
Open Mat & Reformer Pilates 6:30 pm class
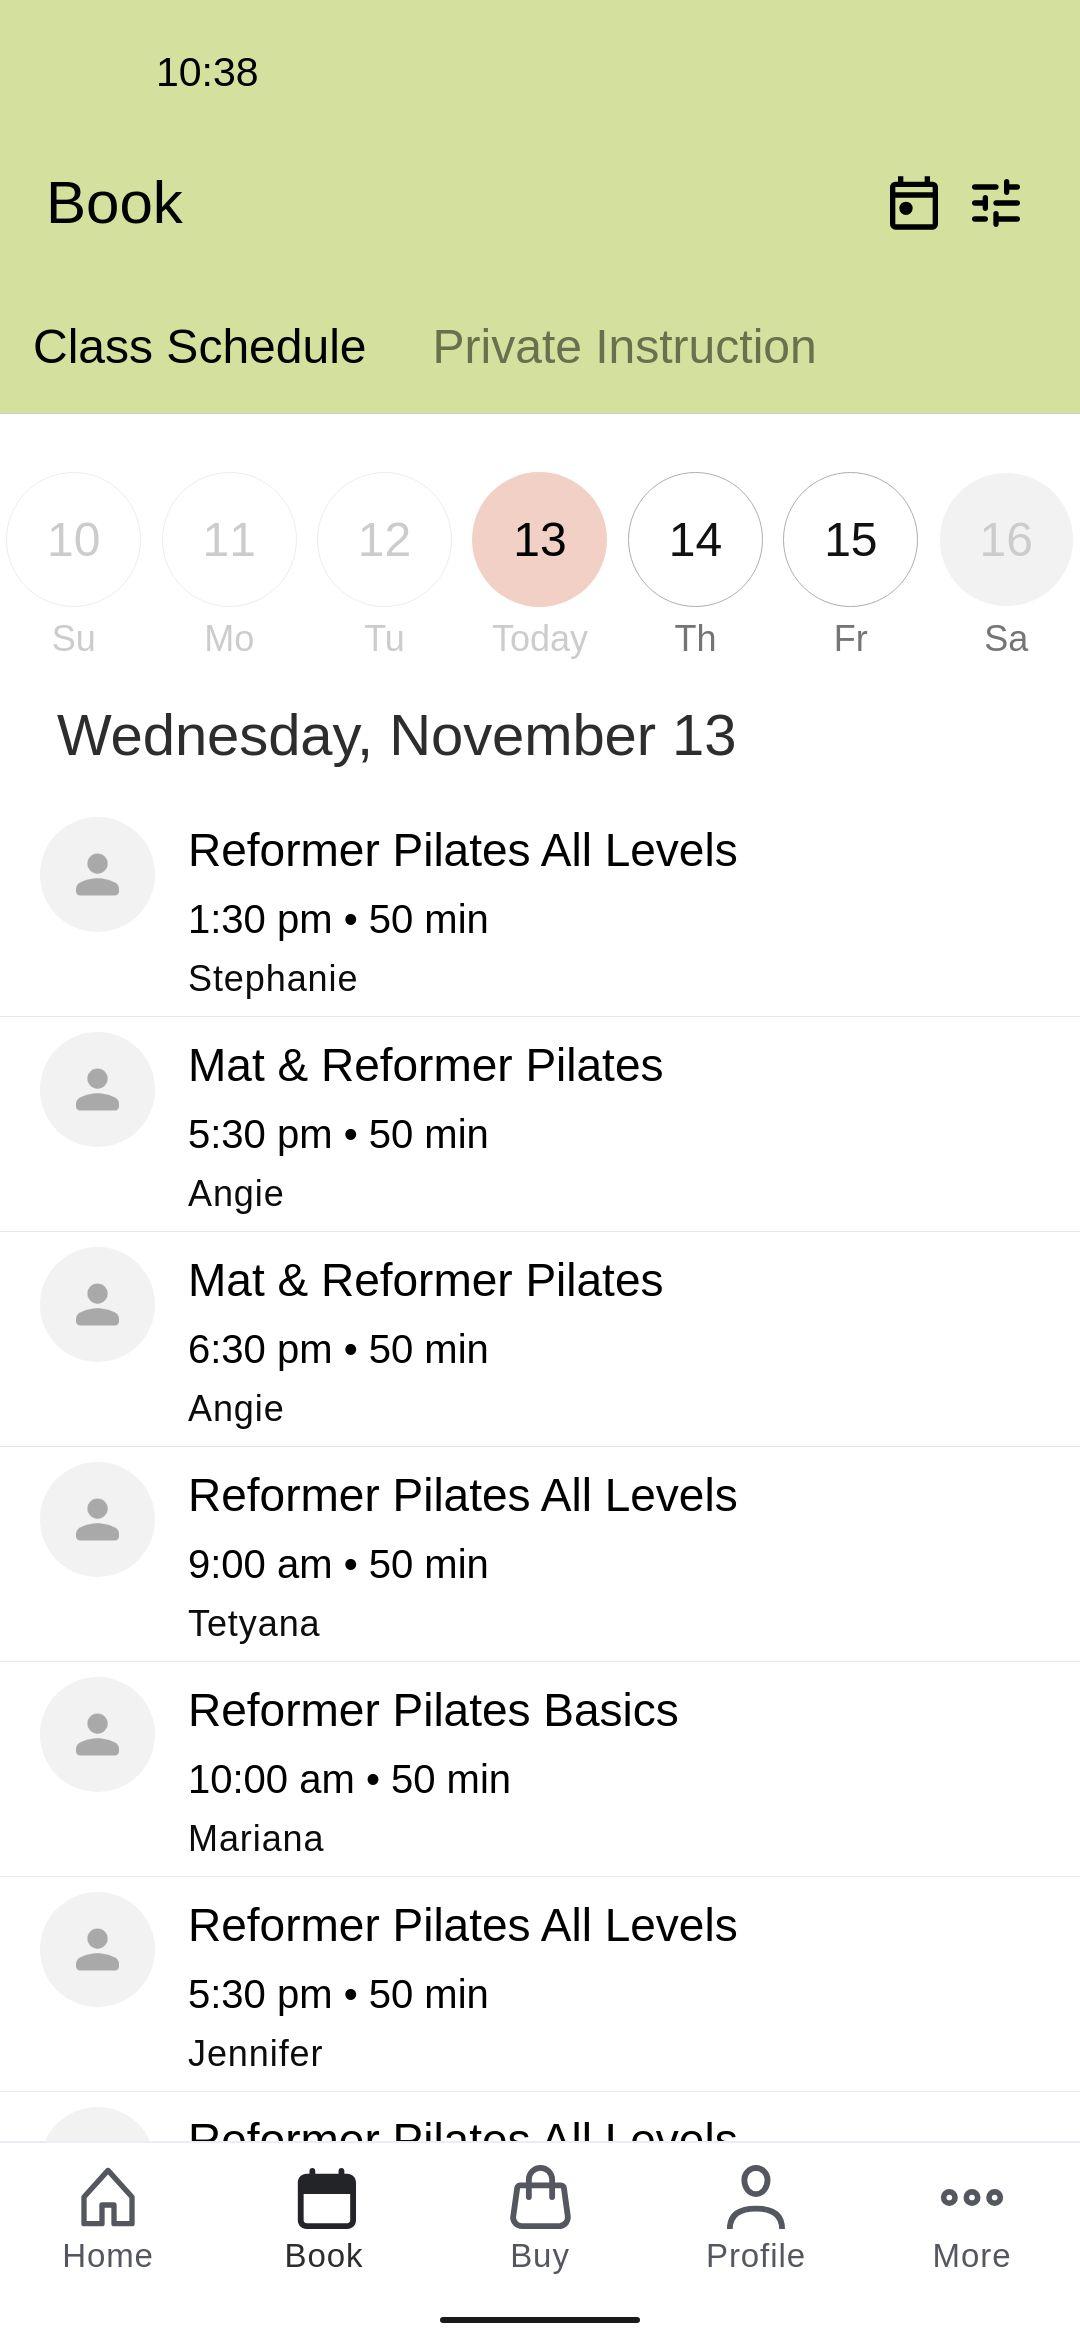pos(540,1340)
